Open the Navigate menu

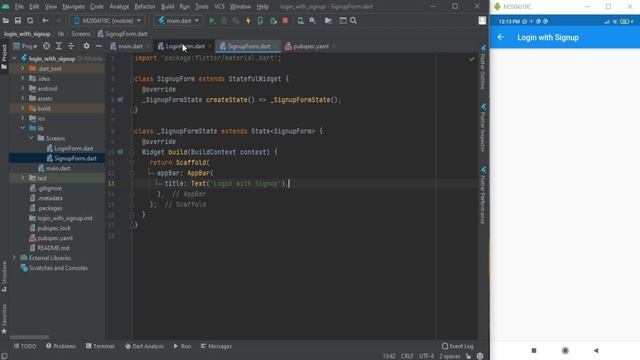[x=73, y=7]
